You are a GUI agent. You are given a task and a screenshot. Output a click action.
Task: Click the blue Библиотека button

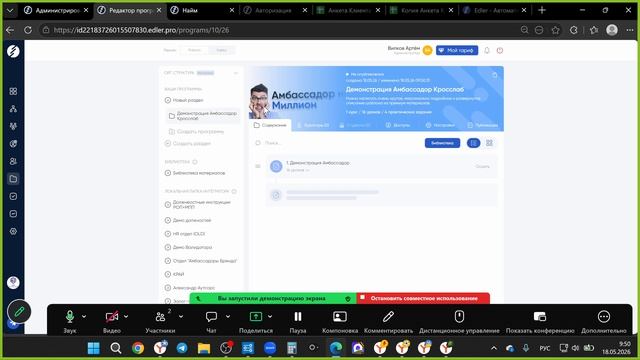pyautogui.click(x=442, y=143)
